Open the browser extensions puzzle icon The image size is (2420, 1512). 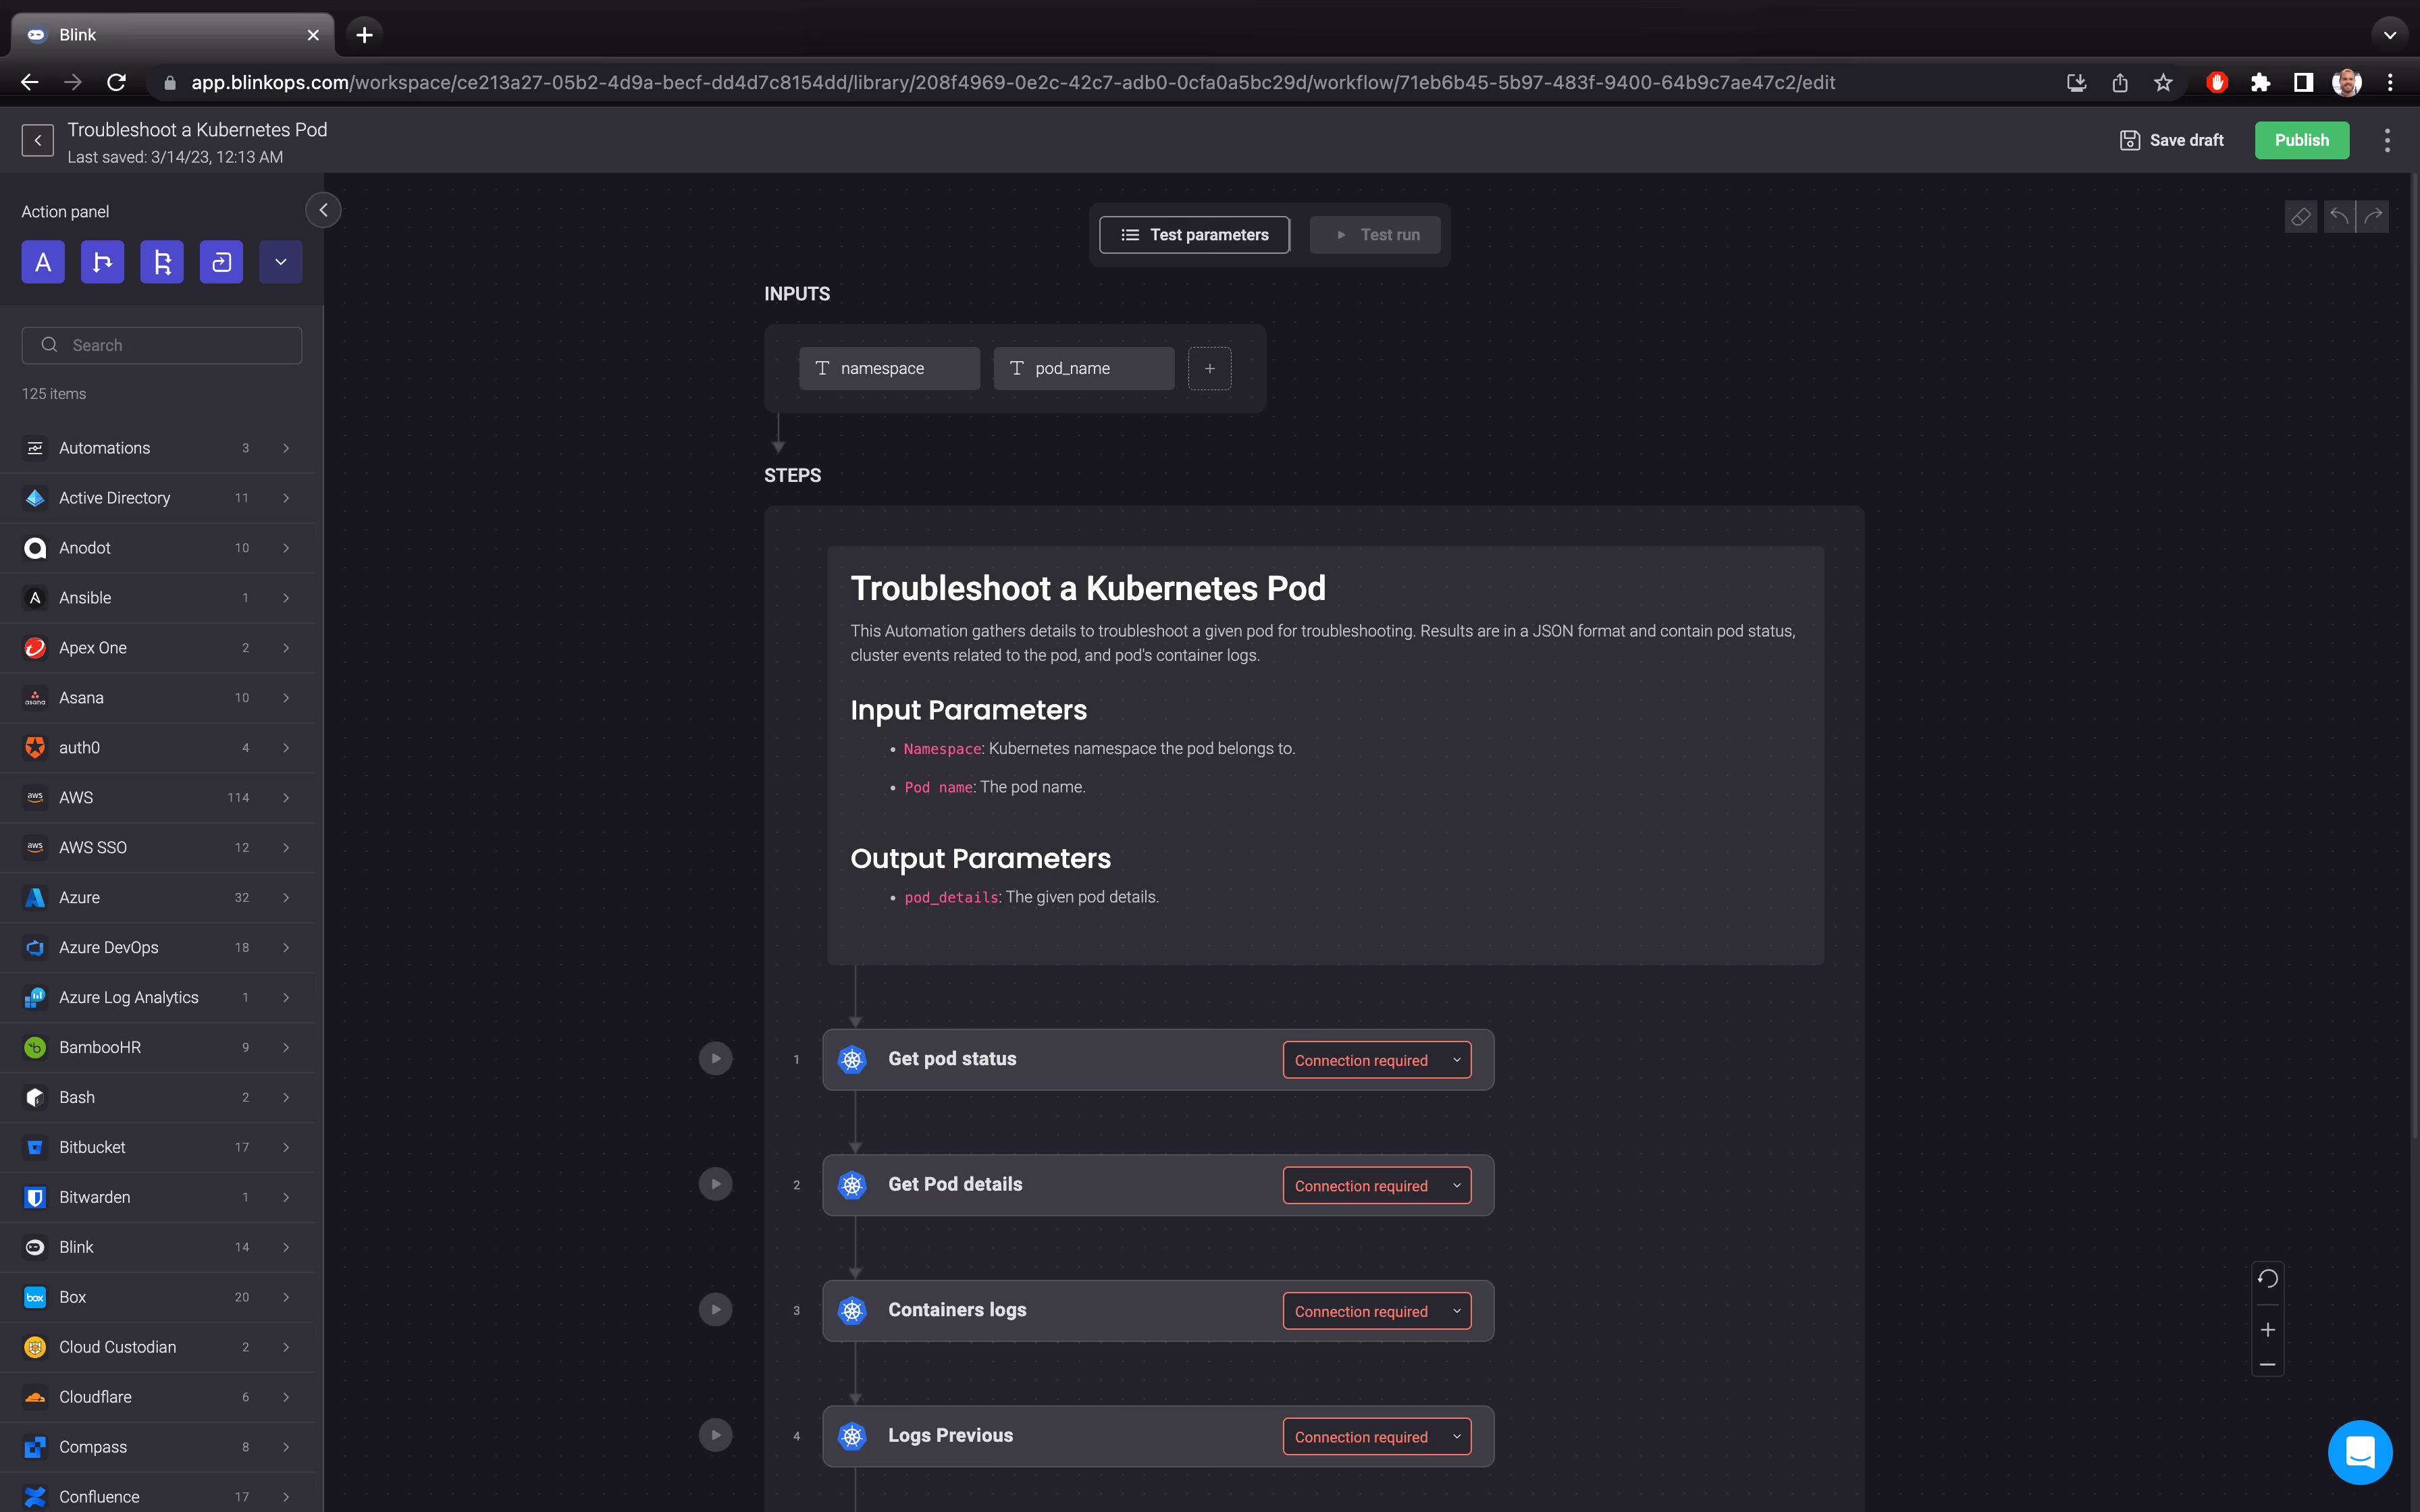tap(2260, 83)
